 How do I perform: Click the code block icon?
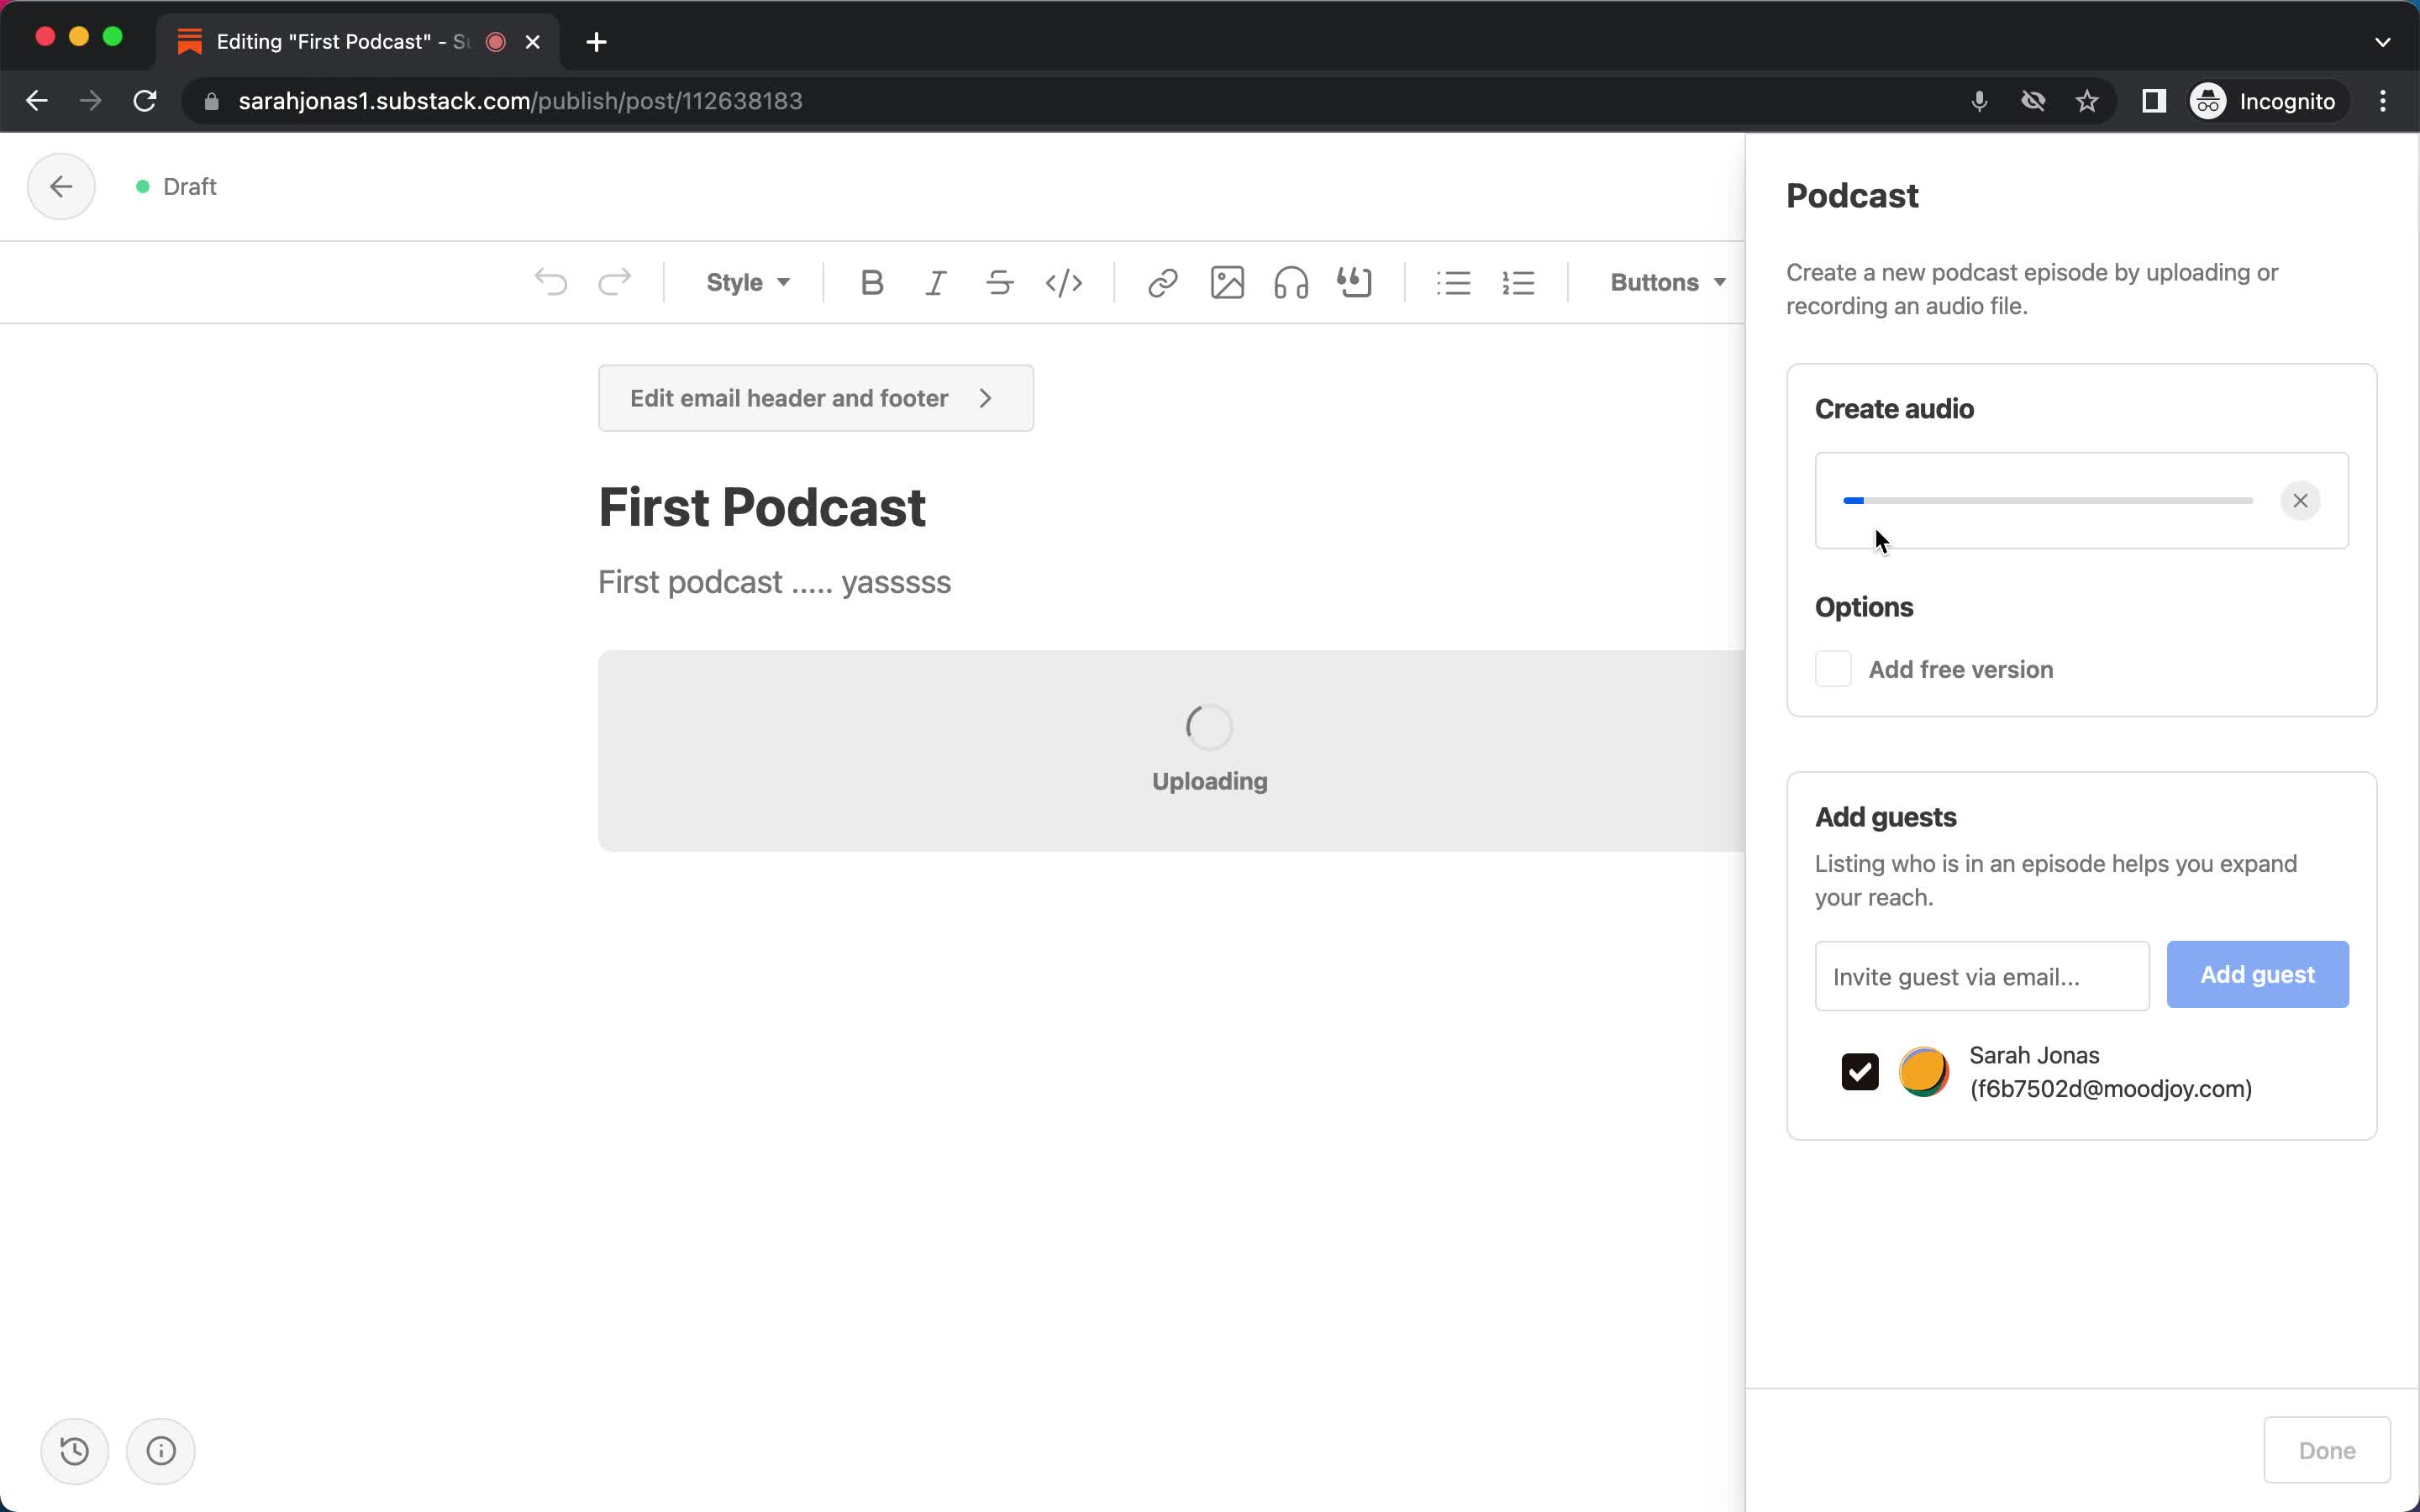point(1063,282)
